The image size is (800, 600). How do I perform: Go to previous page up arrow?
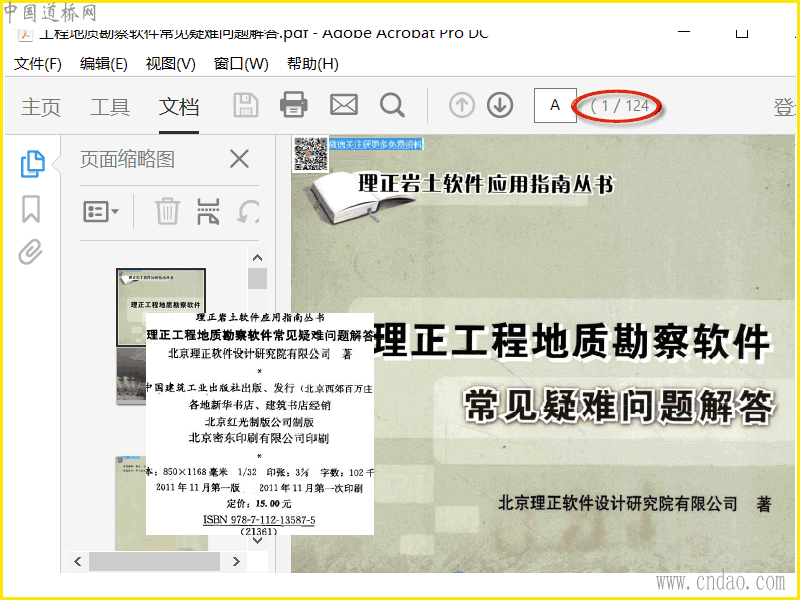pyautogui.click(x=462, y=105)
